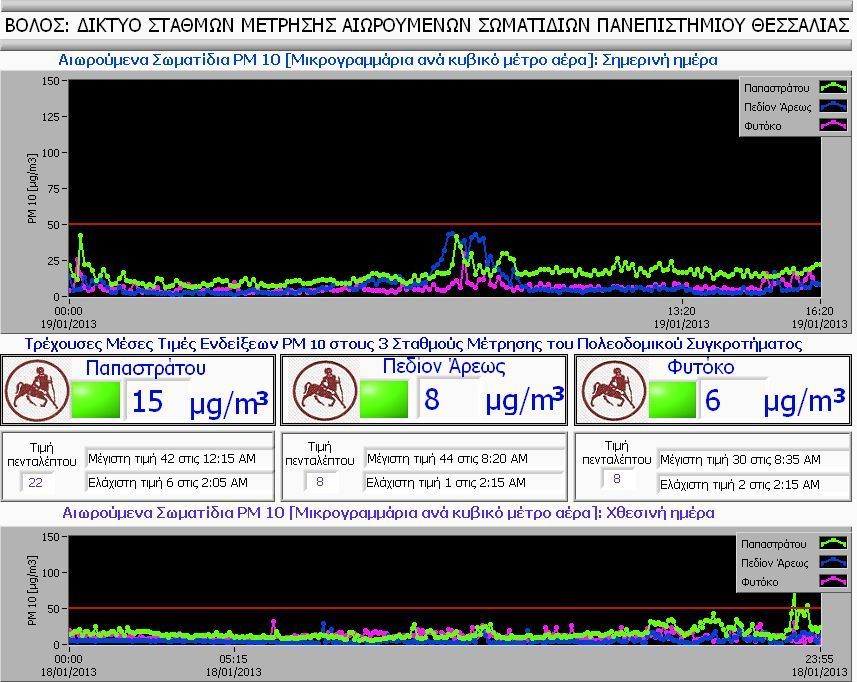Click the green Παπαστράτου line sample in yesterday's legend
Image resolution: width=857 pixels, height=682 pixels.
point(833,543)
